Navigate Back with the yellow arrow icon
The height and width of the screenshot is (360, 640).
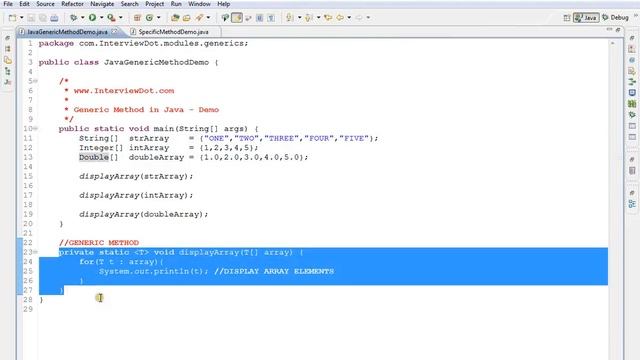coord(340,18)
